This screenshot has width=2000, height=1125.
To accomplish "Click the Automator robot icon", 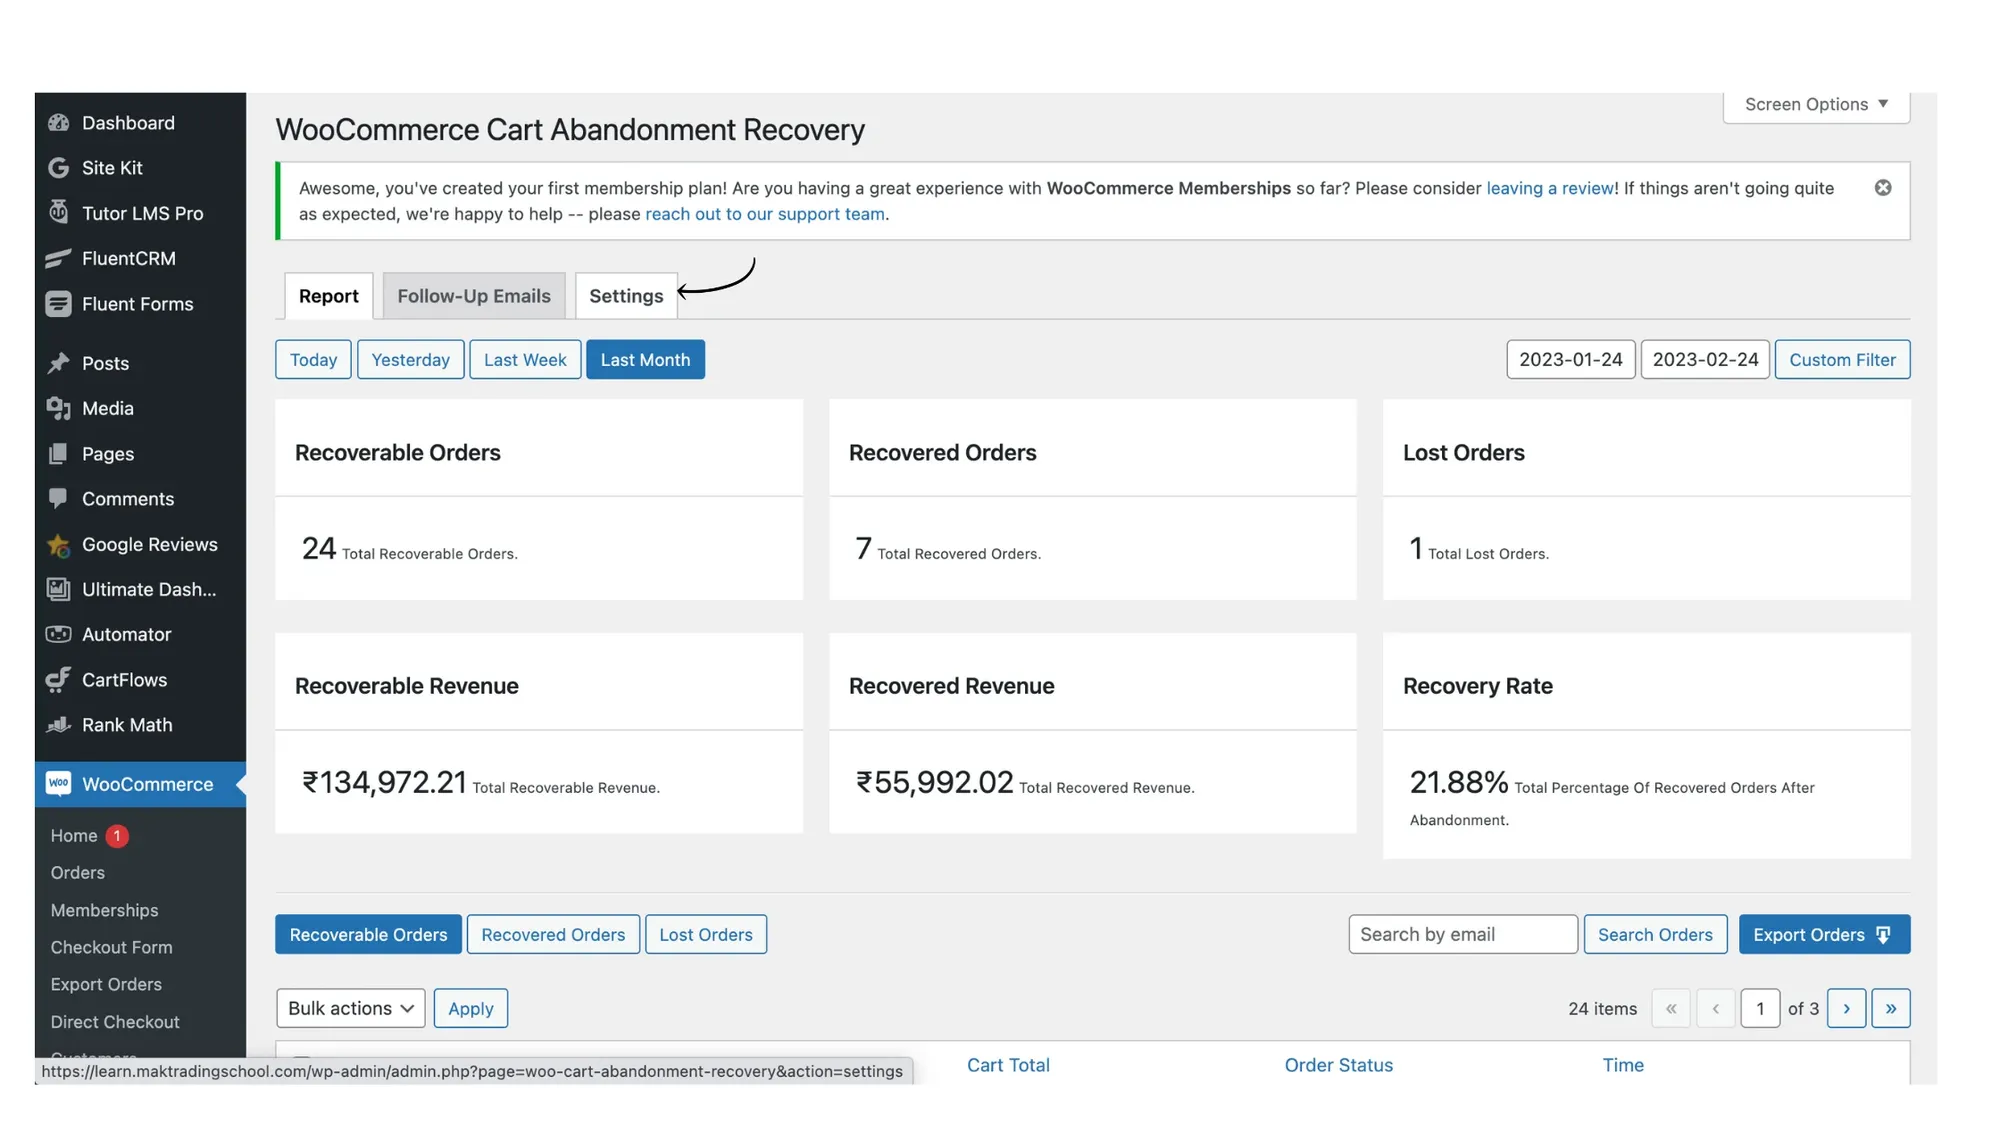I will pos(58,635).
